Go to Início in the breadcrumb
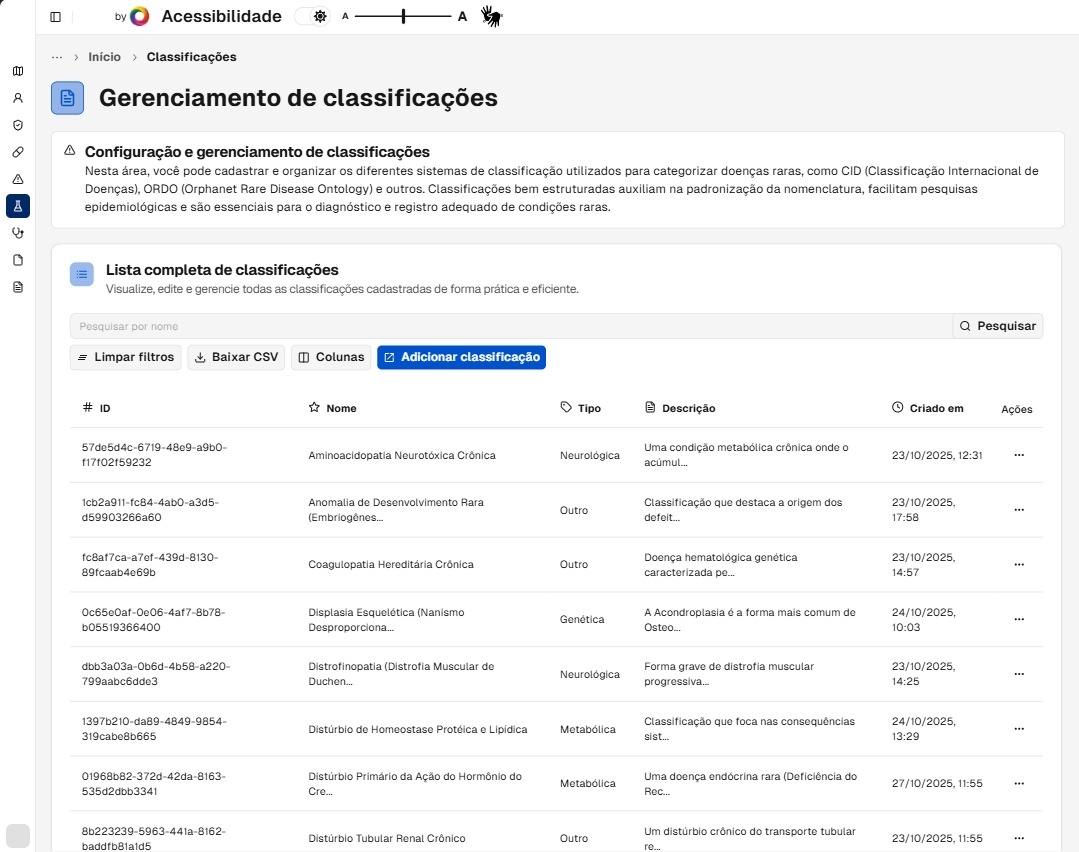 [x=104, y=57]
